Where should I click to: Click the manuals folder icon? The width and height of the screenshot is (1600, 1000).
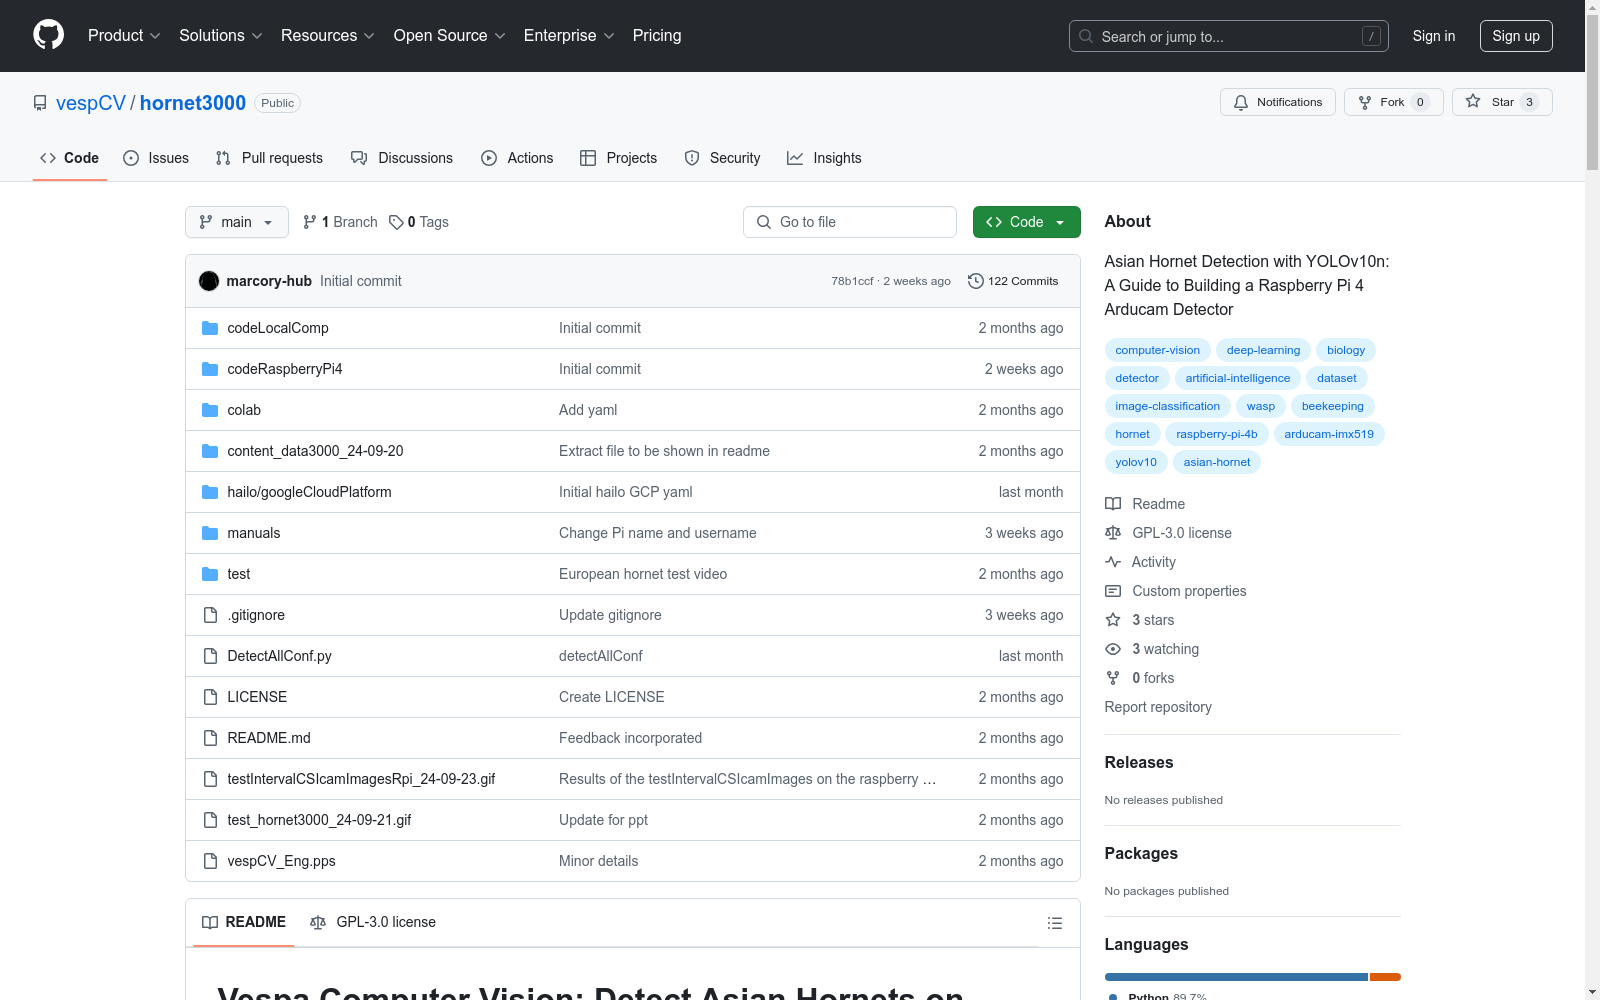210,533
